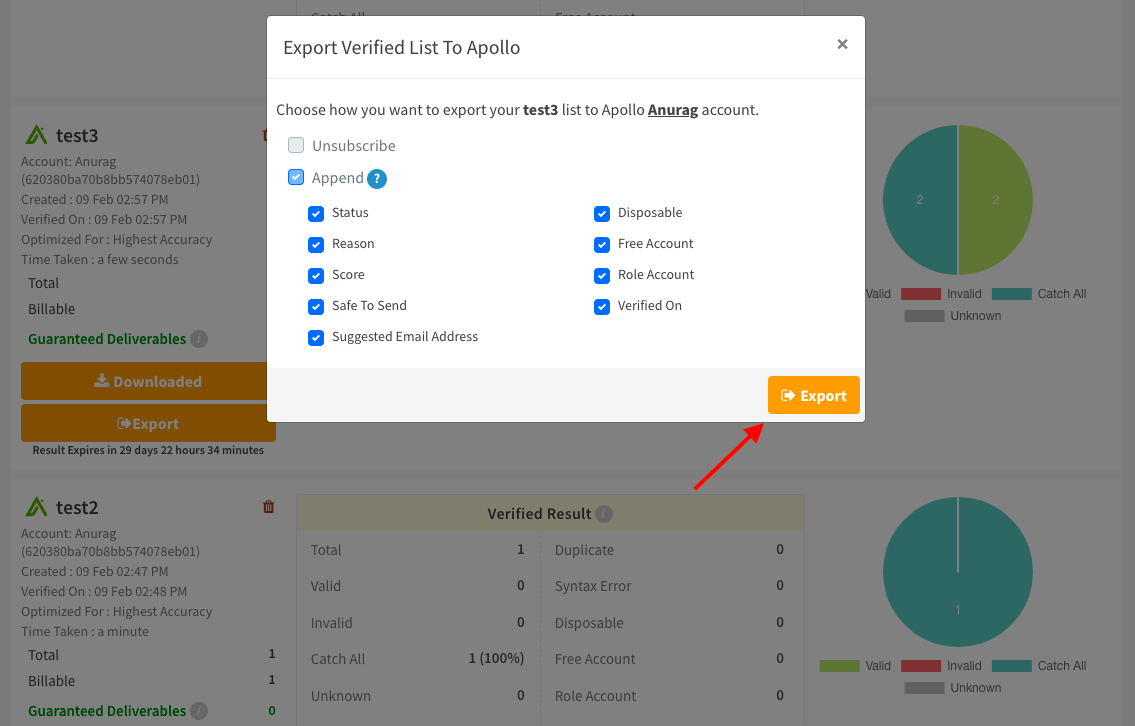Viewport: 1135px width, 726px height.
Task: Click test3 'Result Expires in 29 days' notice
Action: click(x=148, y=450)
